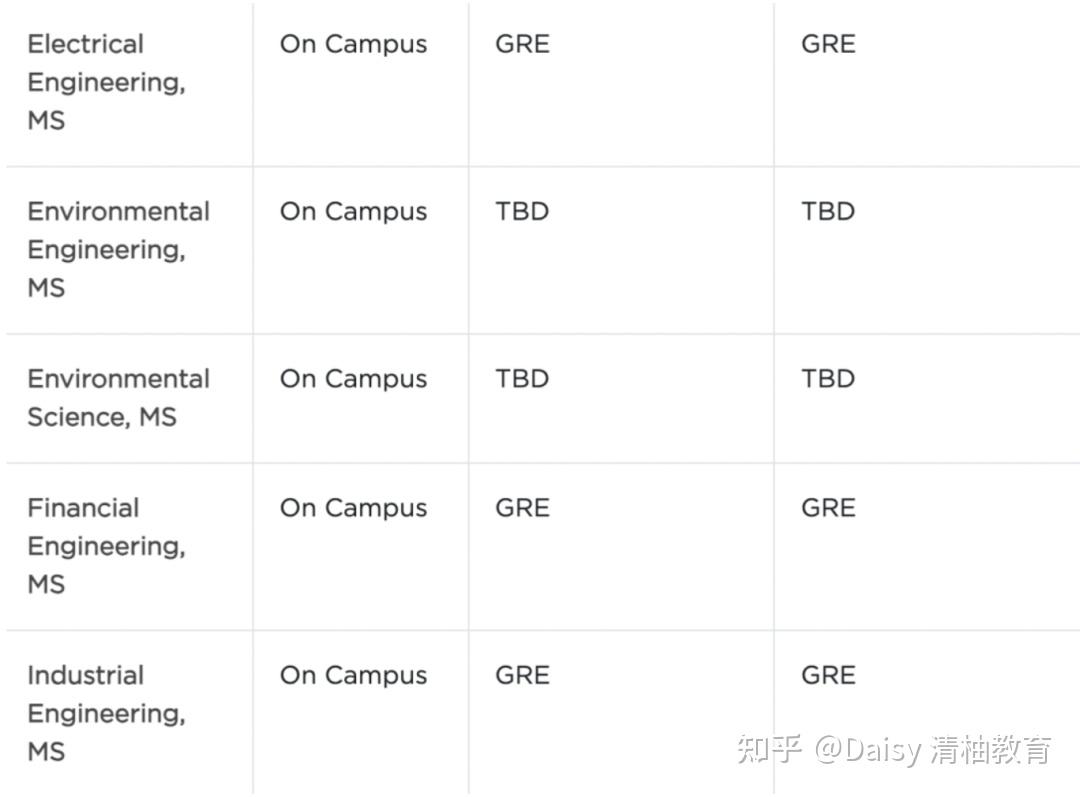Select the first GRE for Financial Engineering
The image size is (1080, 797).
click(x=522, y=508)
